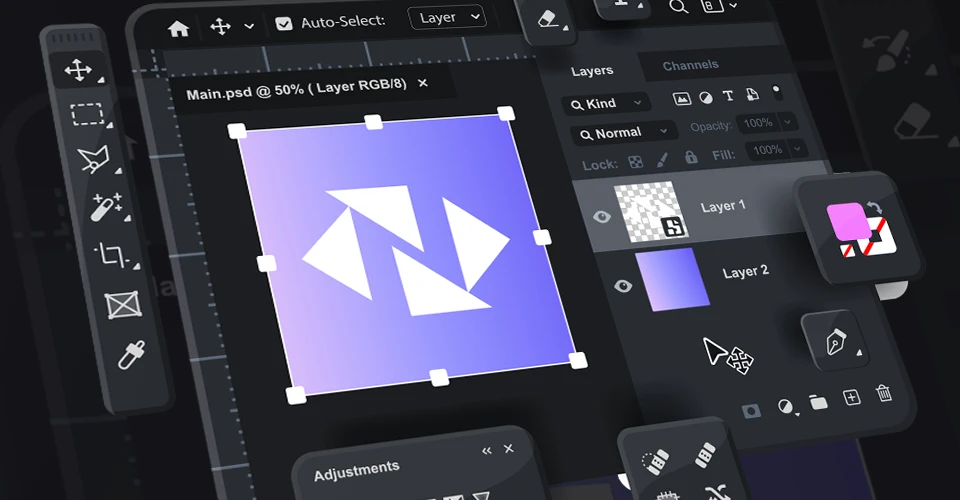Toggle lock image pixels brush
The image size is (960, 500).
(662, 160)
